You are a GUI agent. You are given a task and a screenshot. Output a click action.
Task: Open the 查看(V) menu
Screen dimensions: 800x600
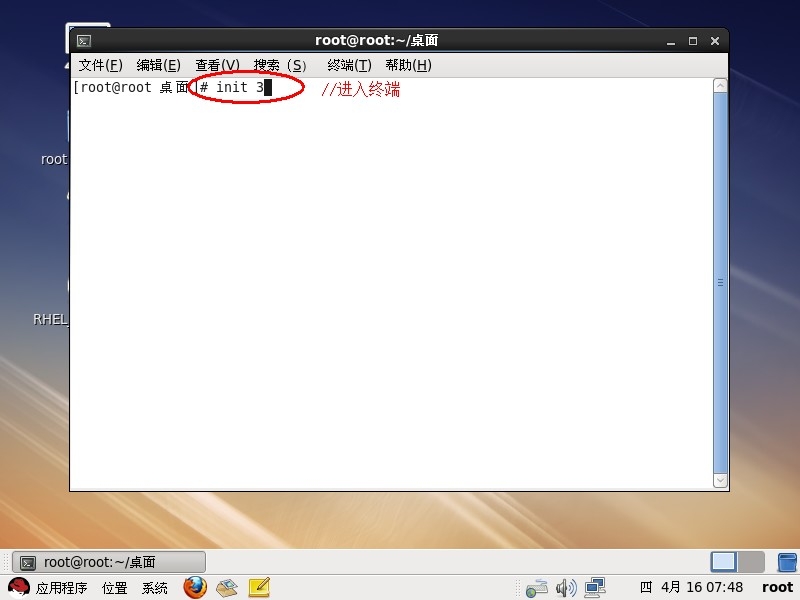[x=217, y=65]
